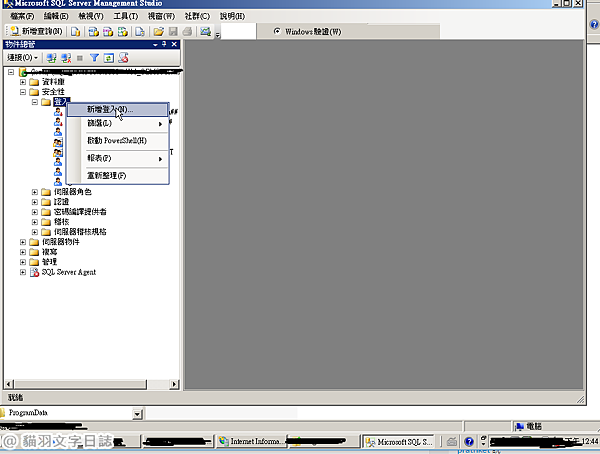The image size is (600, 454).
Task: Choose 啟動 PowerShell(H) in context menu
Action: point(117,140)
